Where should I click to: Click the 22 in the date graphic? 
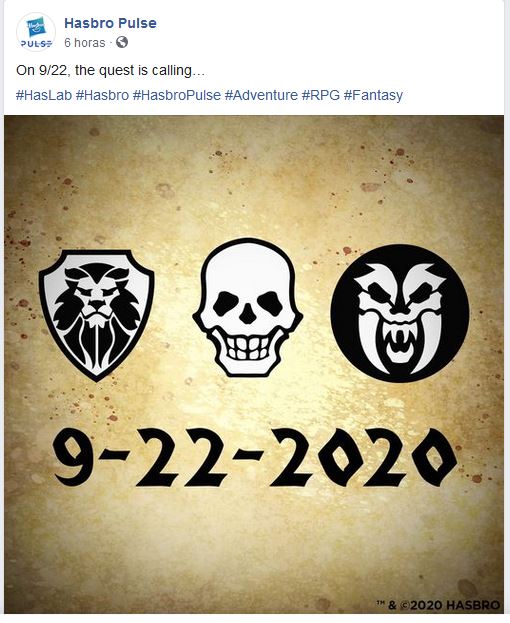pyautogui.click(x=182, y=457)
